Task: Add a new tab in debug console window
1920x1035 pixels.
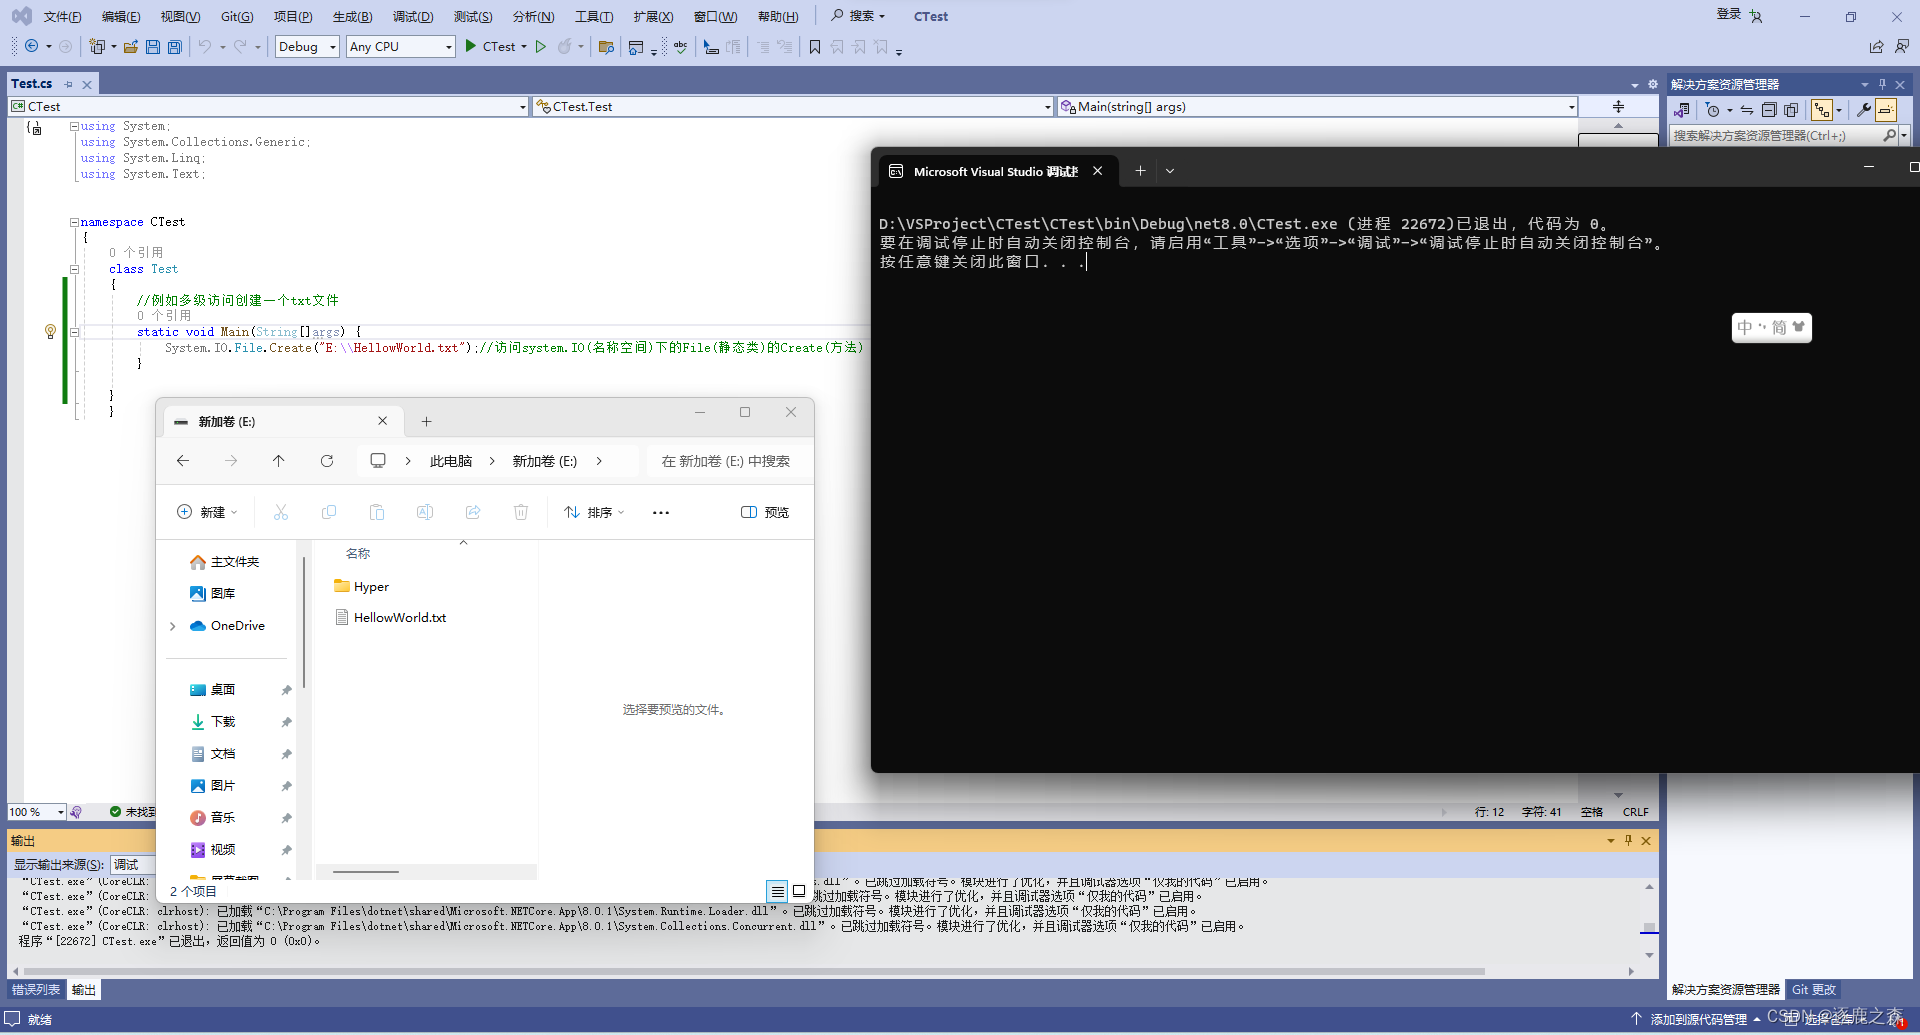Action: pos(1140,171)
